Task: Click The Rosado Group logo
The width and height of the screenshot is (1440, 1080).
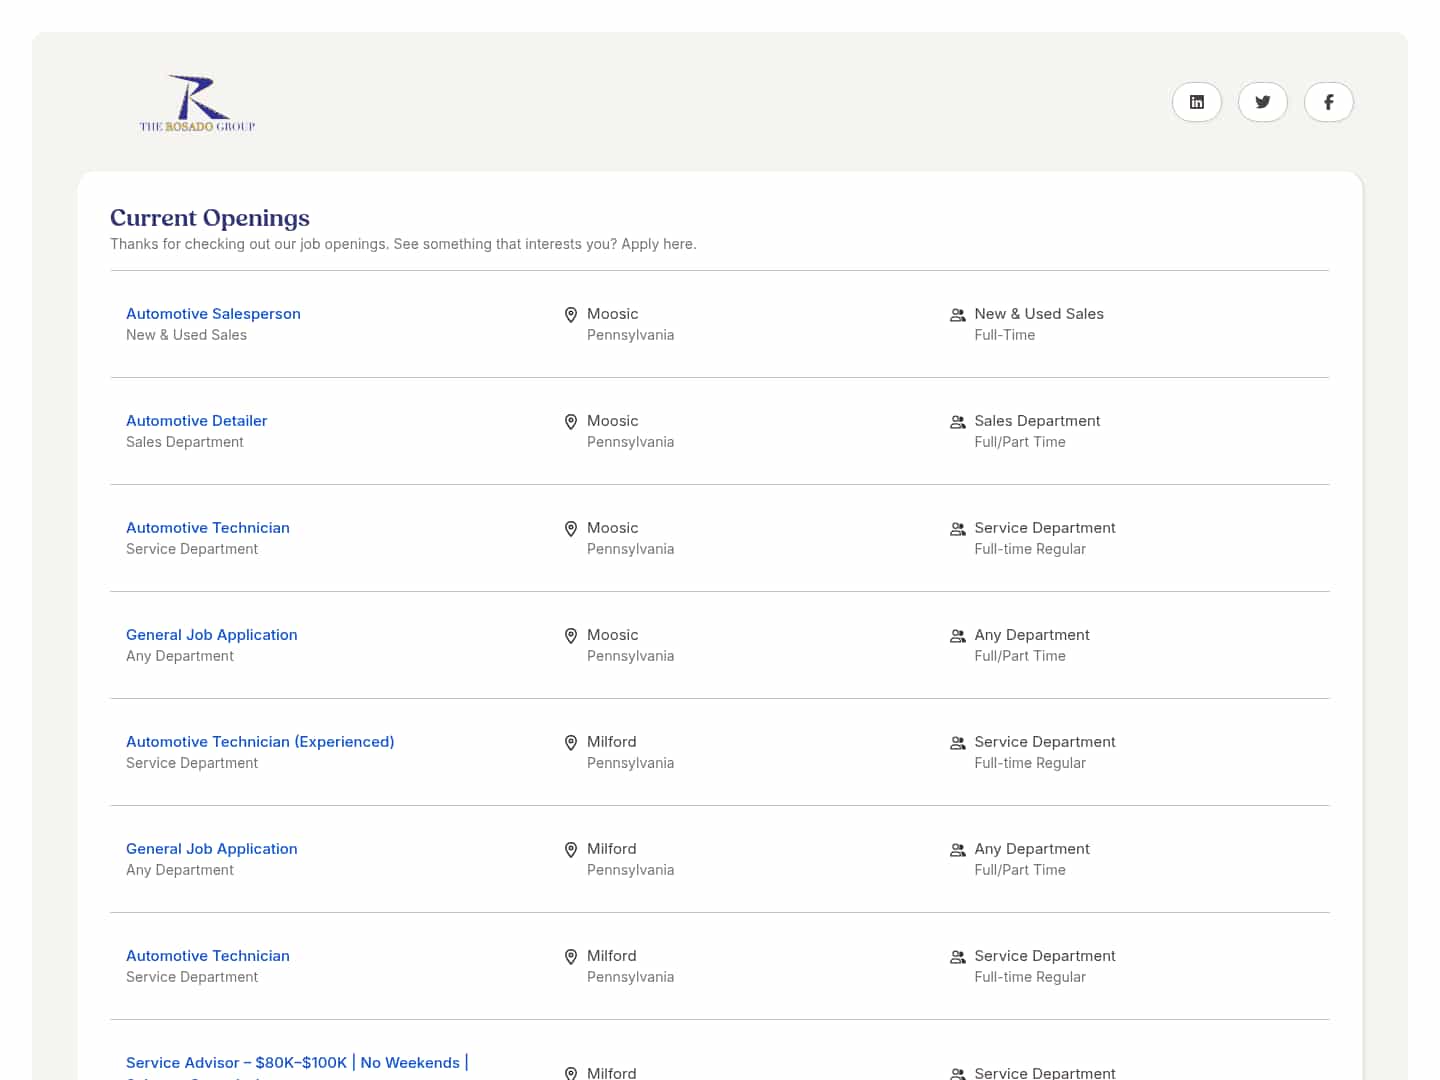Action: click(198, 103)
